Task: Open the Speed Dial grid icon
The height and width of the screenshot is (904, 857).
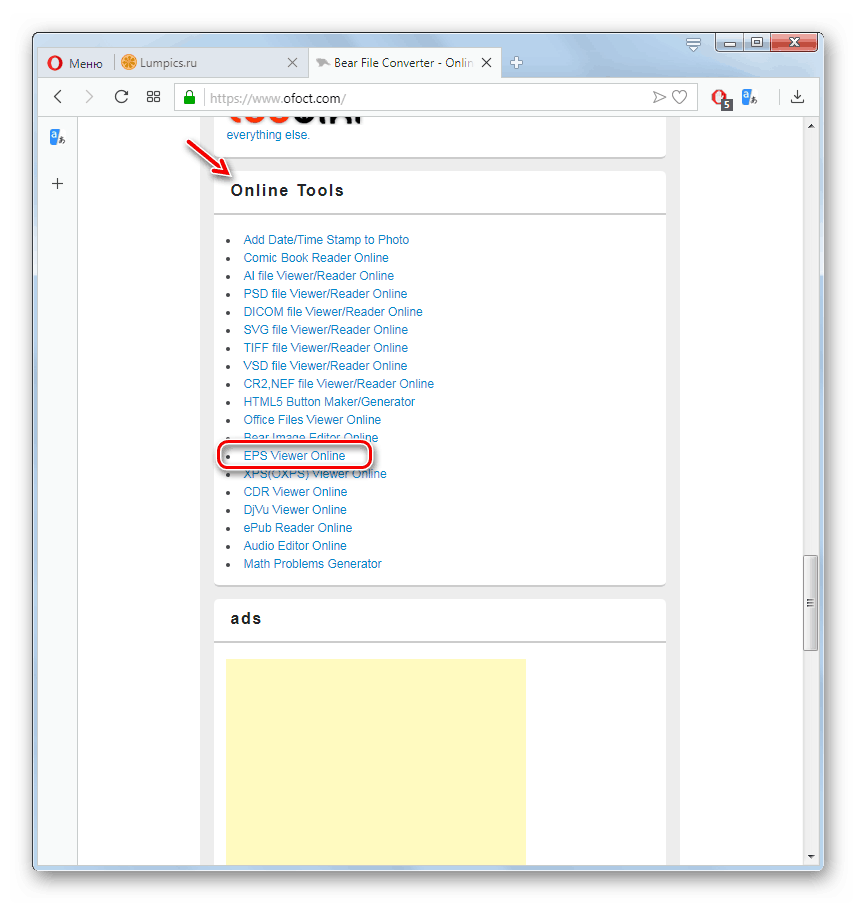Action: (153, 97)
